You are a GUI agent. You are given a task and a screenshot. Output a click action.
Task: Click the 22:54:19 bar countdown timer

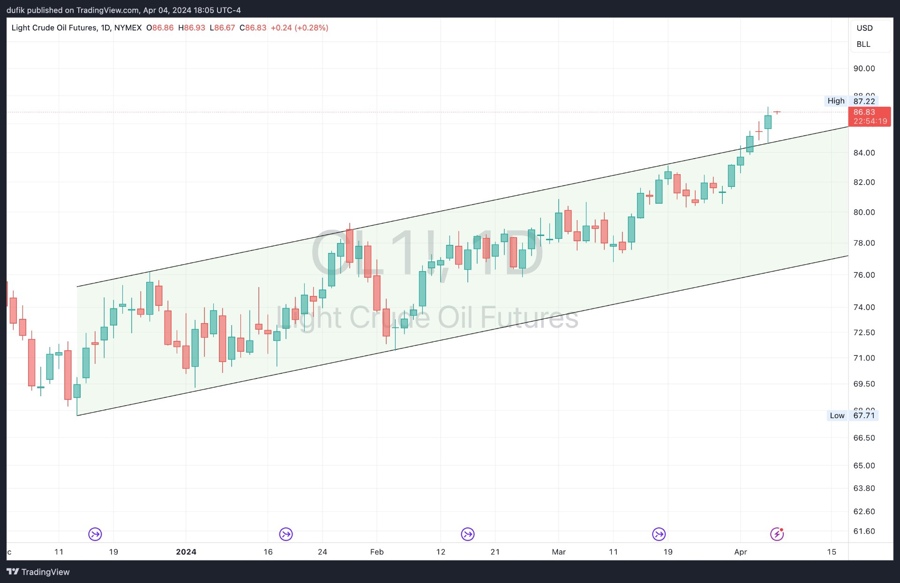point(870,121)
